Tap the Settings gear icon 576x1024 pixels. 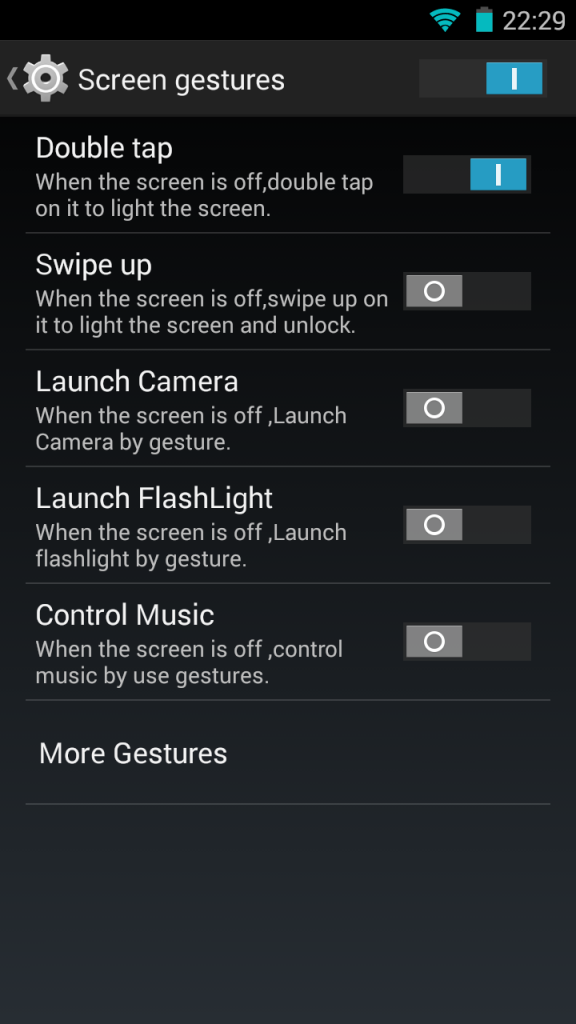pos(46,78)
